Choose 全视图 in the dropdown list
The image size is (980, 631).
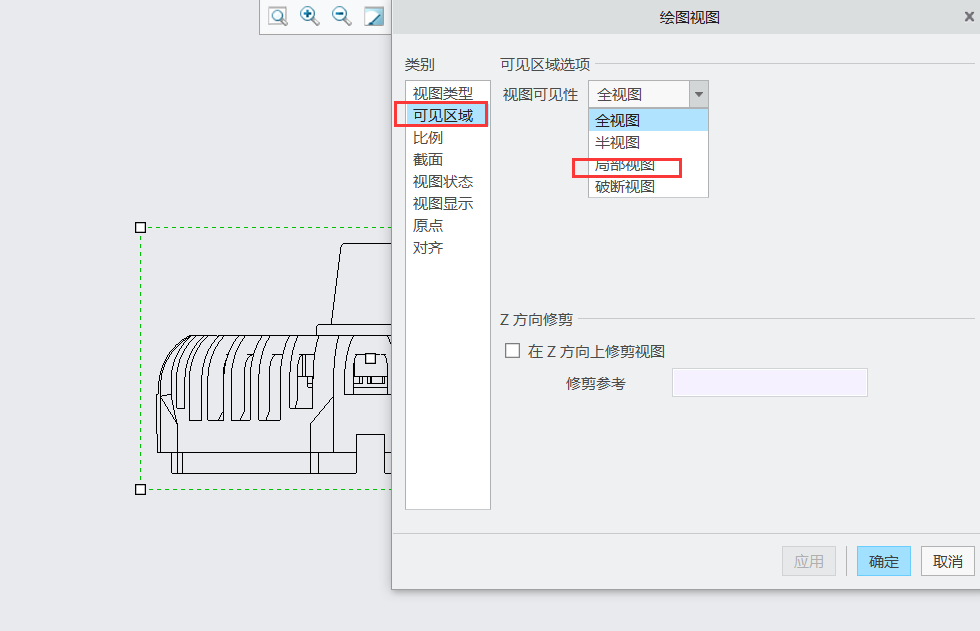click(648, 120)
